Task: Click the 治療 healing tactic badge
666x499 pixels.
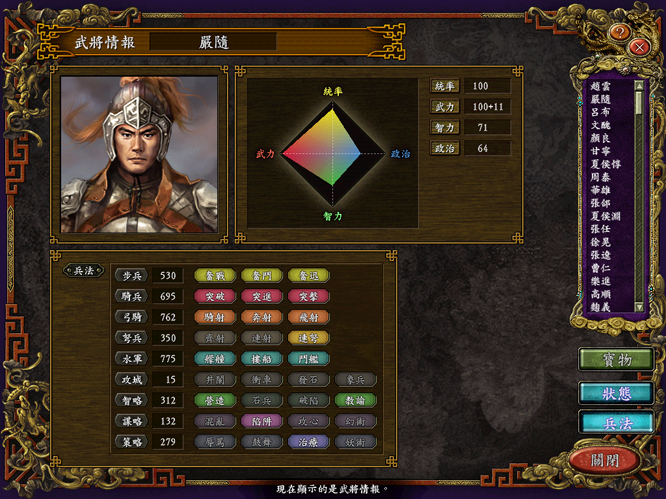Action: click(x=308, y=442)
